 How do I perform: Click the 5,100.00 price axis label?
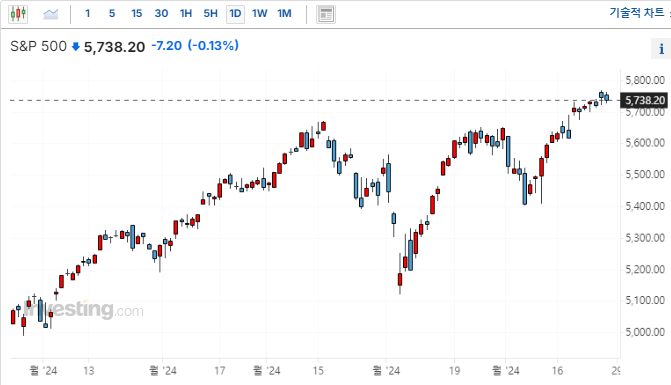pos(645,300)
